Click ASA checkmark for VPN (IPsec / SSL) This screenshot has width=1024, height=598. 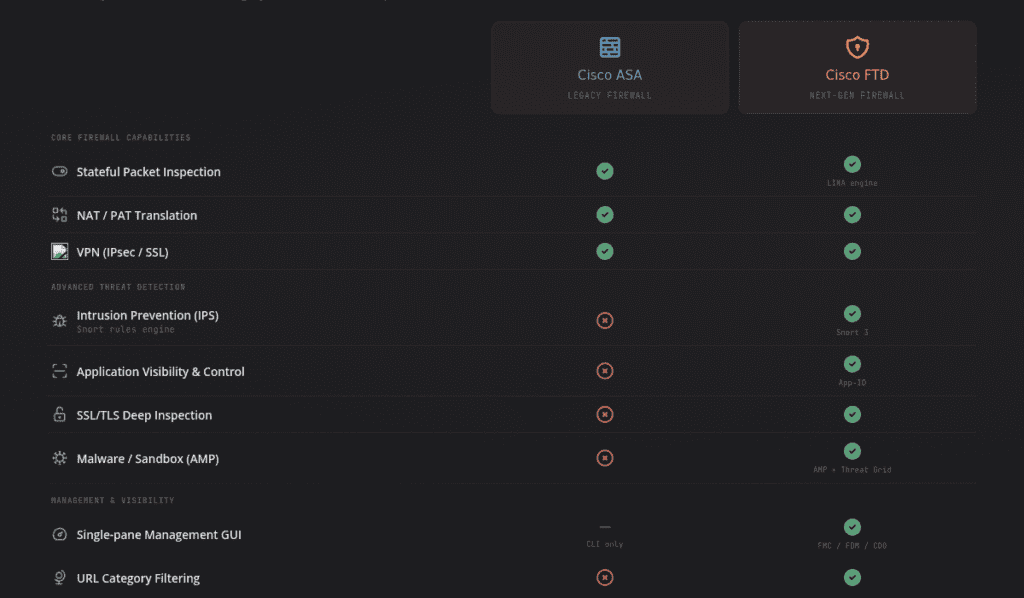point(605,251)
